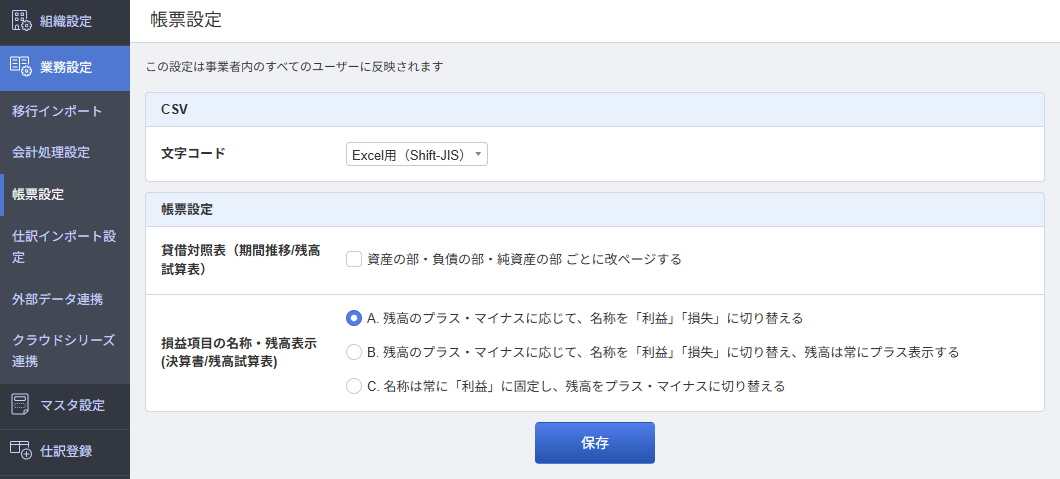Enable page break per 資産の部 section checkbox
This screenshot has width=1060, height=479.
click(354, 259)
